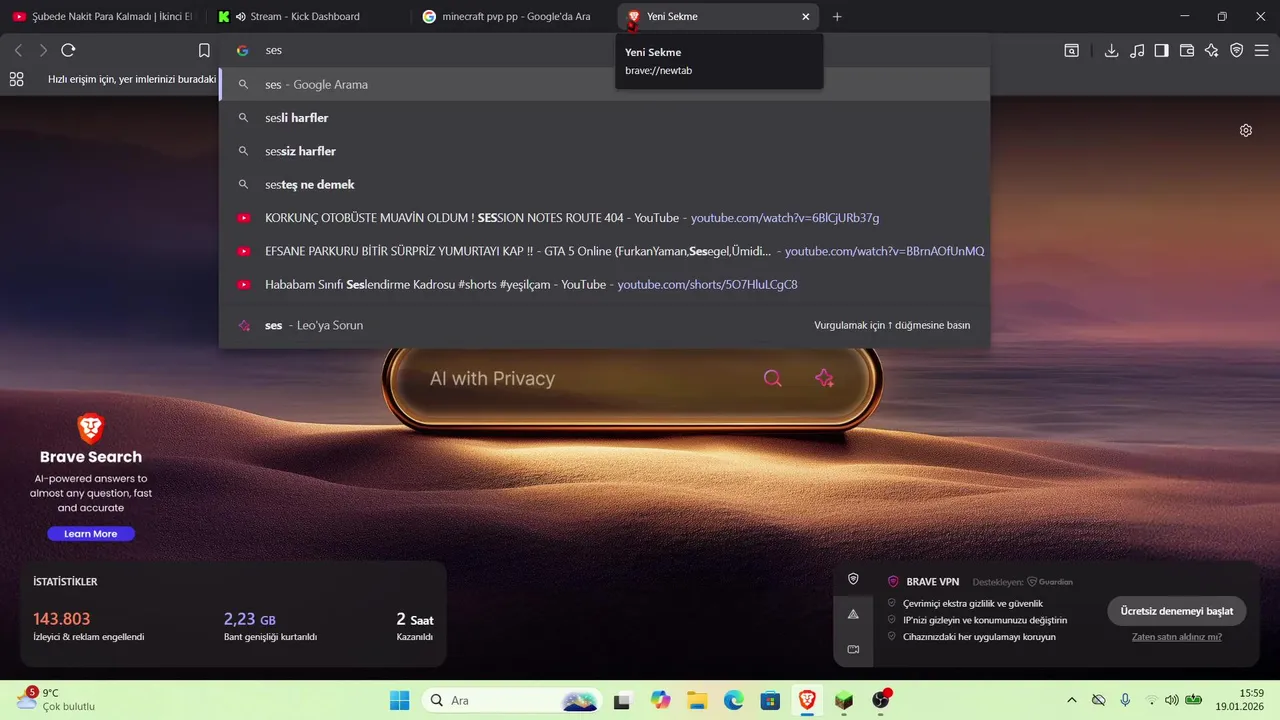Go back with the browser back arrow

(18, 50)
